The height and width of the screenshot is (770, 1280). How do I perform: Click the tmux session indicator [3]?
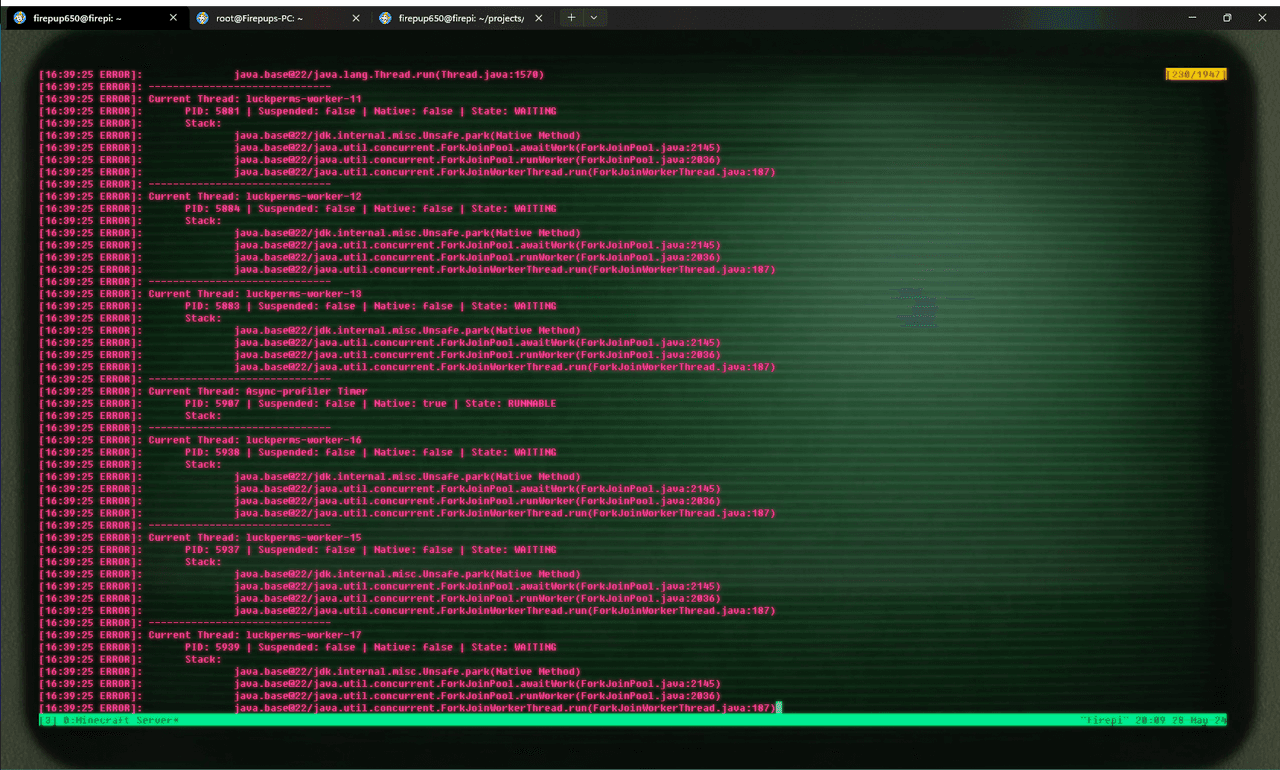point(47,720)
